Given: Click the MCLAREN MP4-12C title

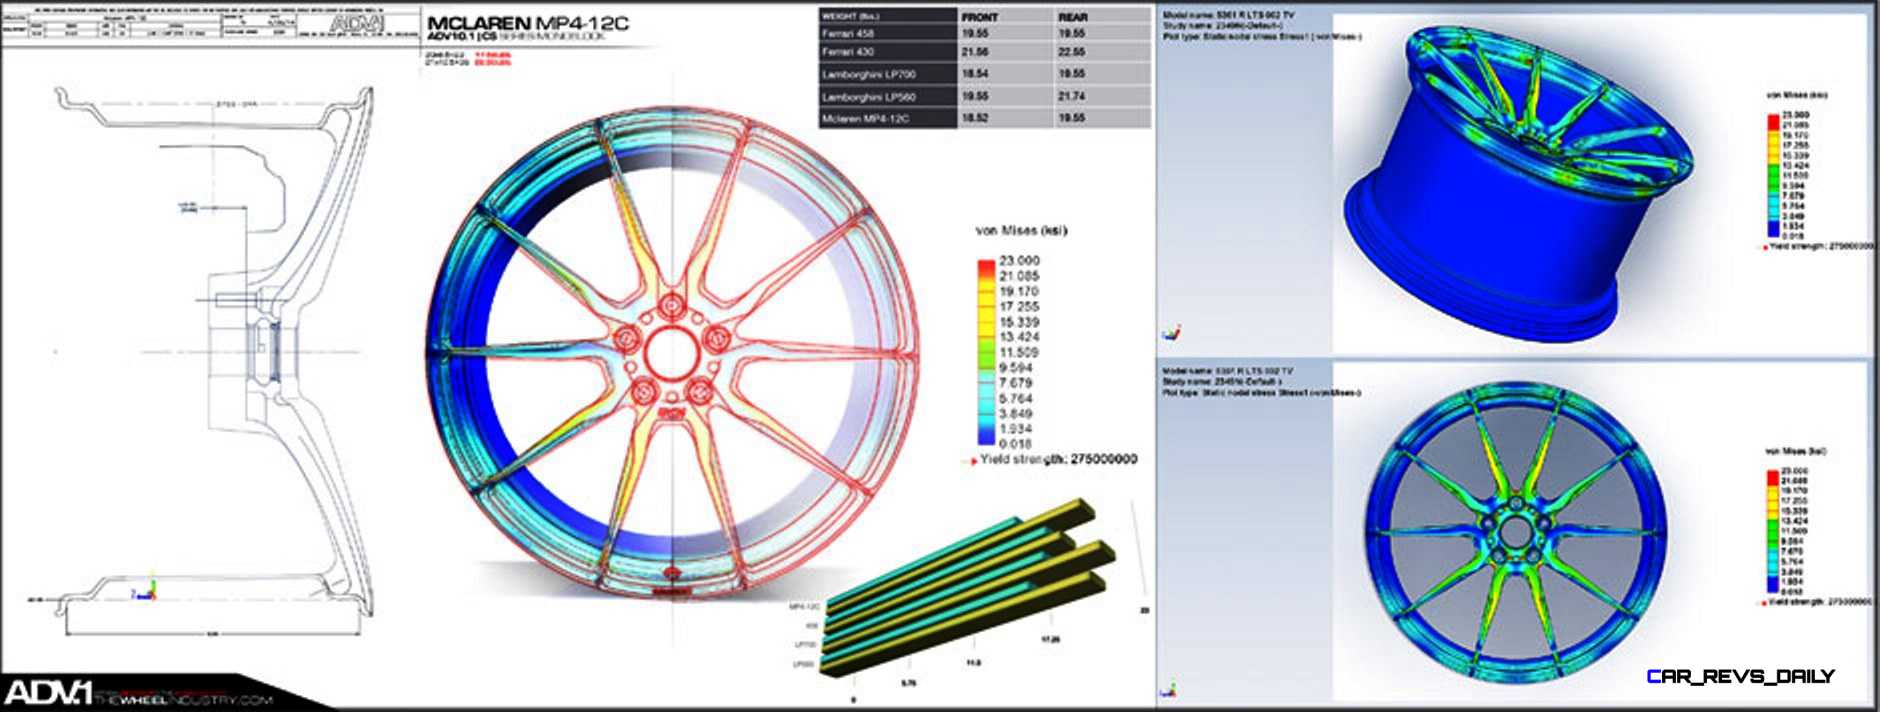Looking at the screenshot, I should pos(528,23).
